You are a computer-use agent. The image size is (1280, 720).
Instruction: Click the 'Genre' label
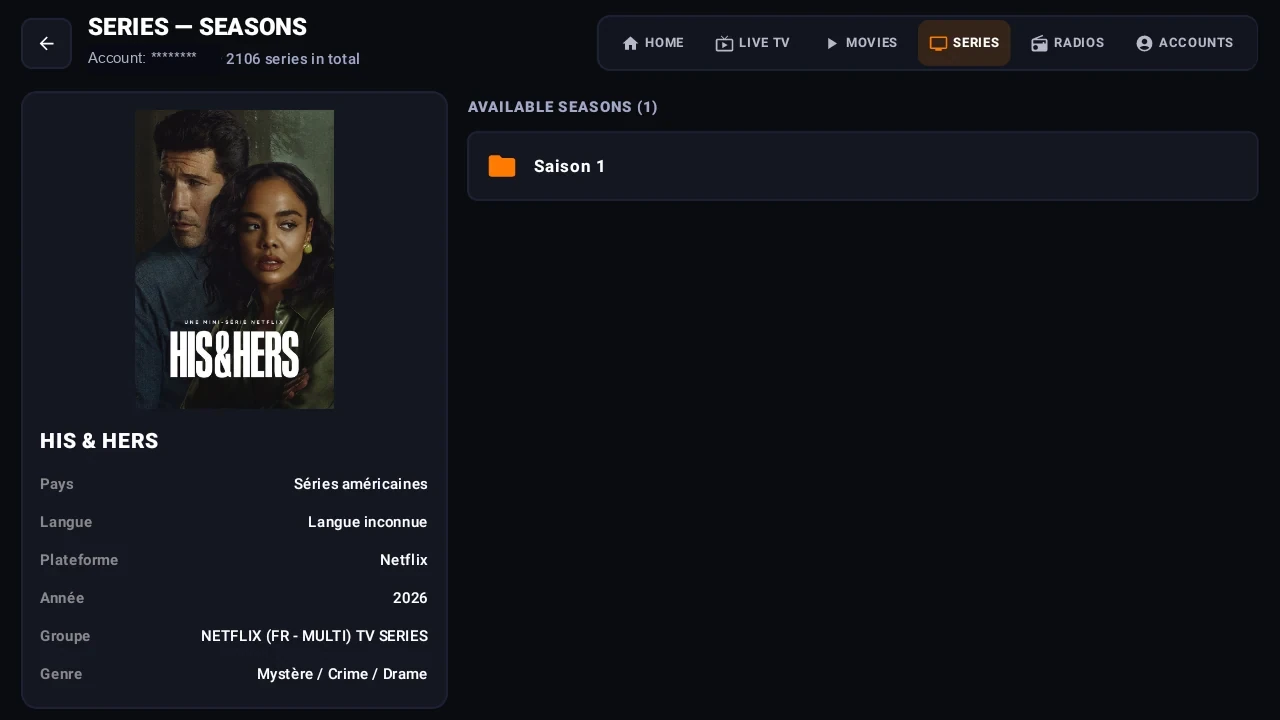point(61,674)
